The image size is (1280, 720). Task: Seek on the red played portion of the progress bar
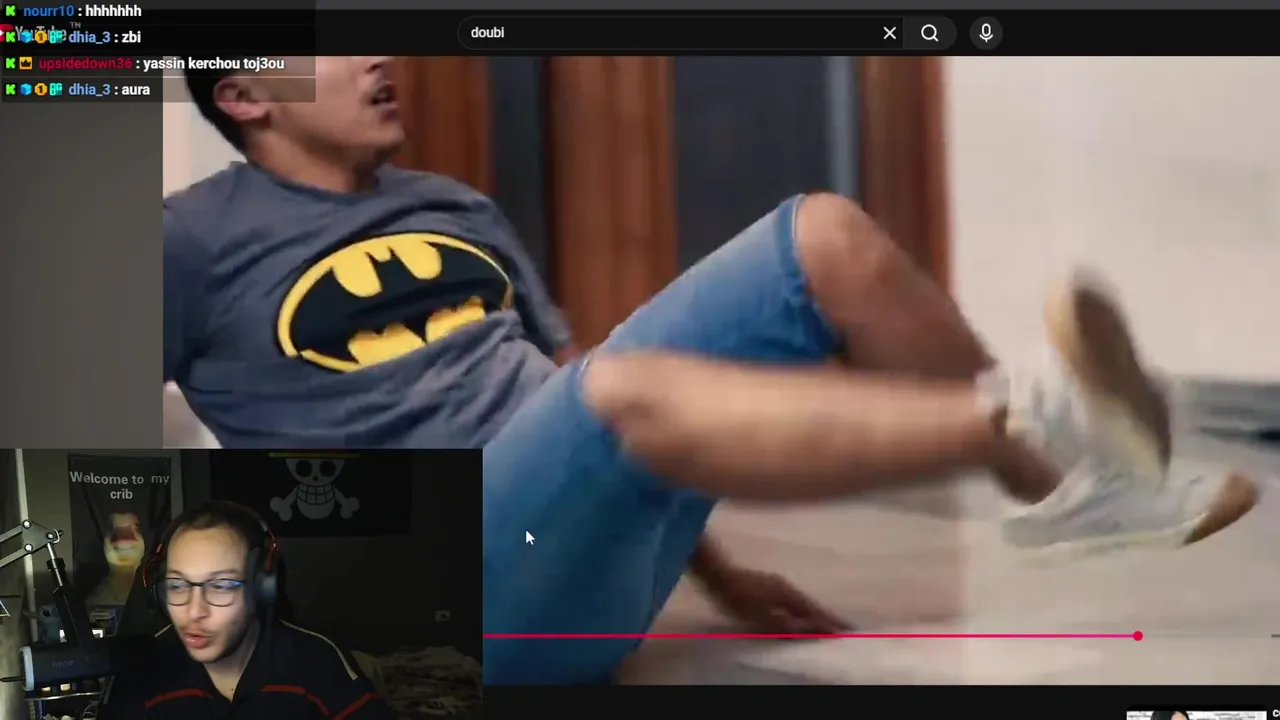(808, 636)
